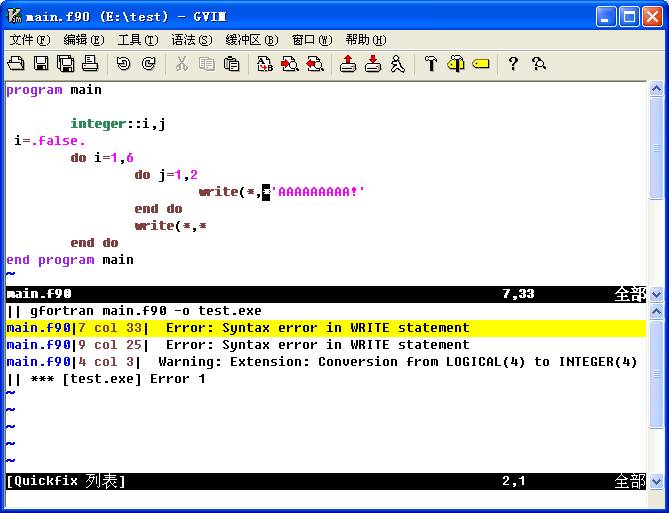Open the 编辑(E) menu
669x513 pixels.
pos(84,40)
